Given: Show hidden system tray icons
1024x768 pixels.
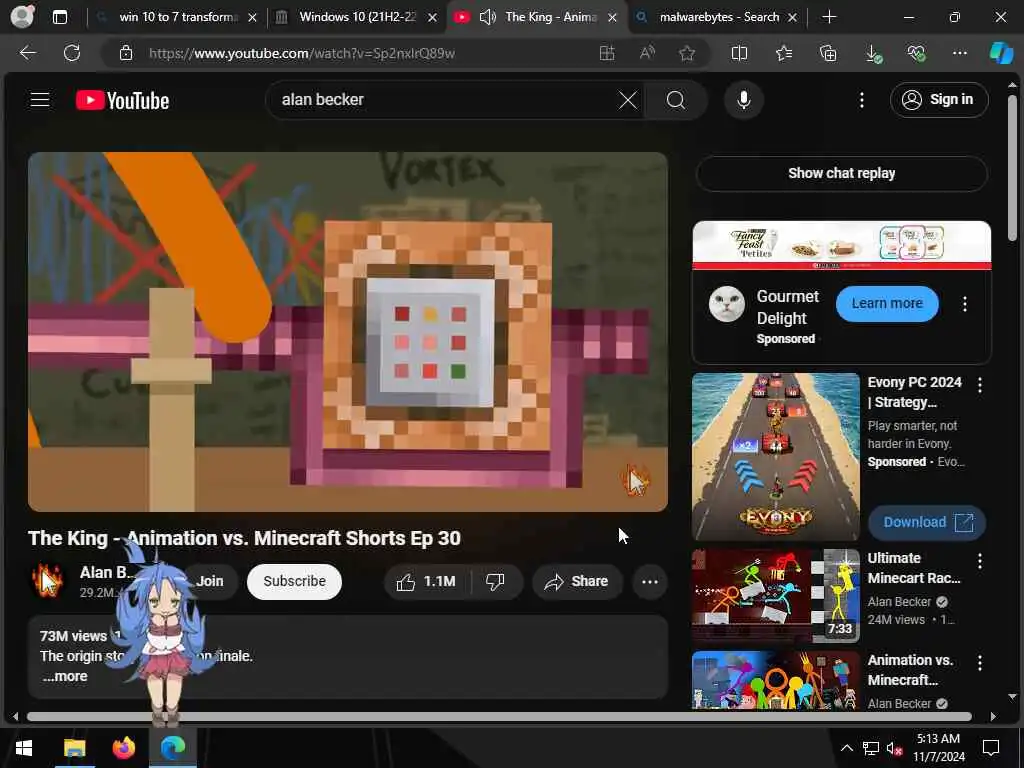Looking at the screenshot, I should click(x=846, y=748).
